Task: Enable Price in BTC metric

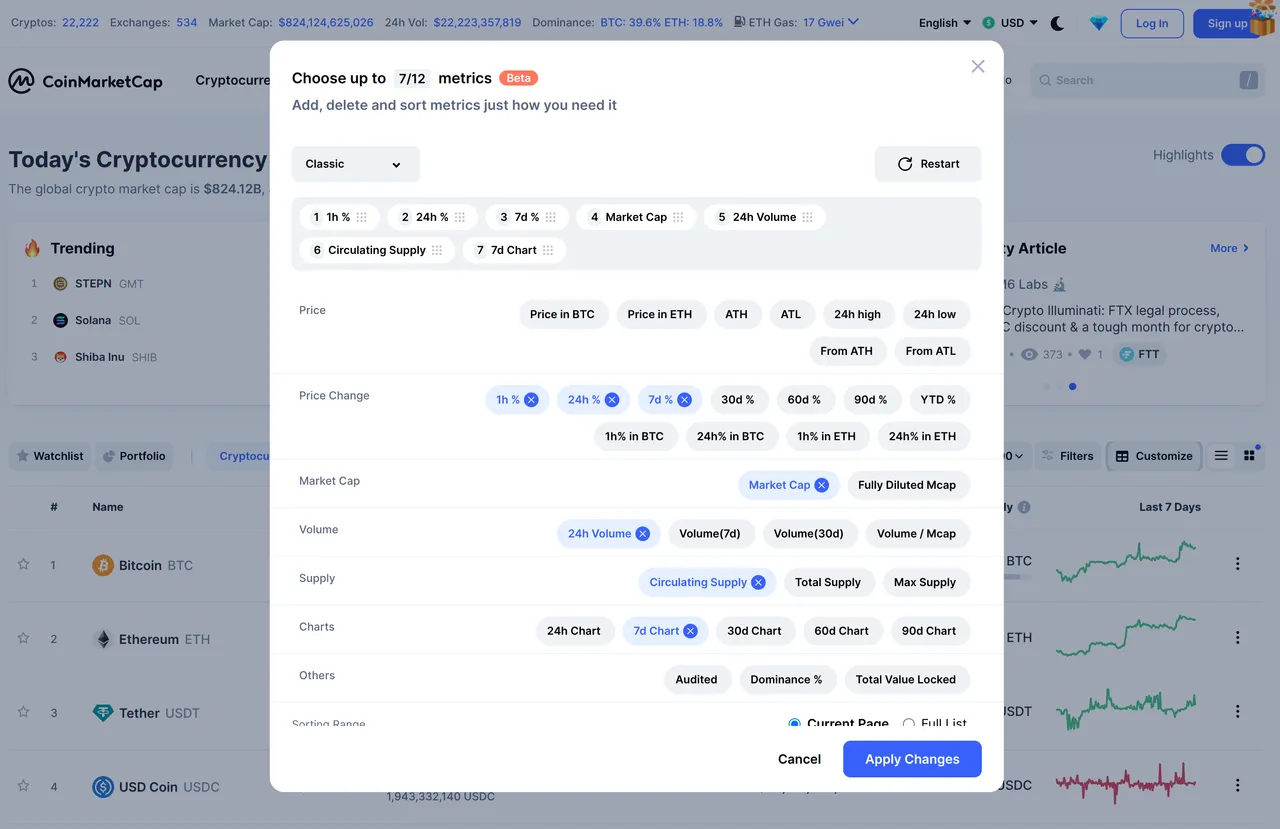Action: click(562, 314)
